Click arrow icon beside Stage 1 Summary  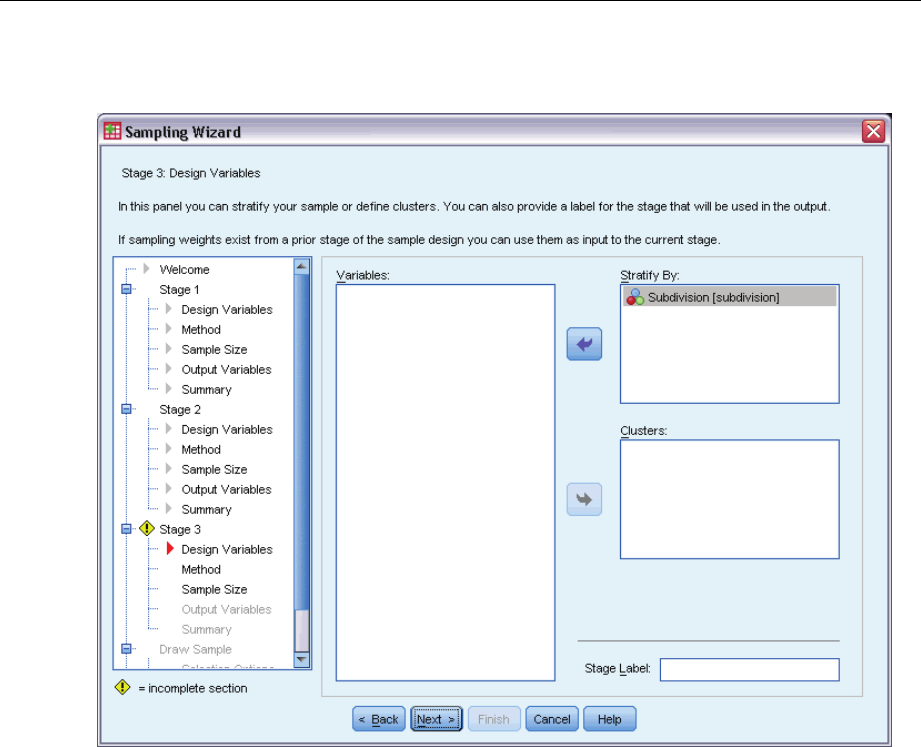[x=169, y=389]
